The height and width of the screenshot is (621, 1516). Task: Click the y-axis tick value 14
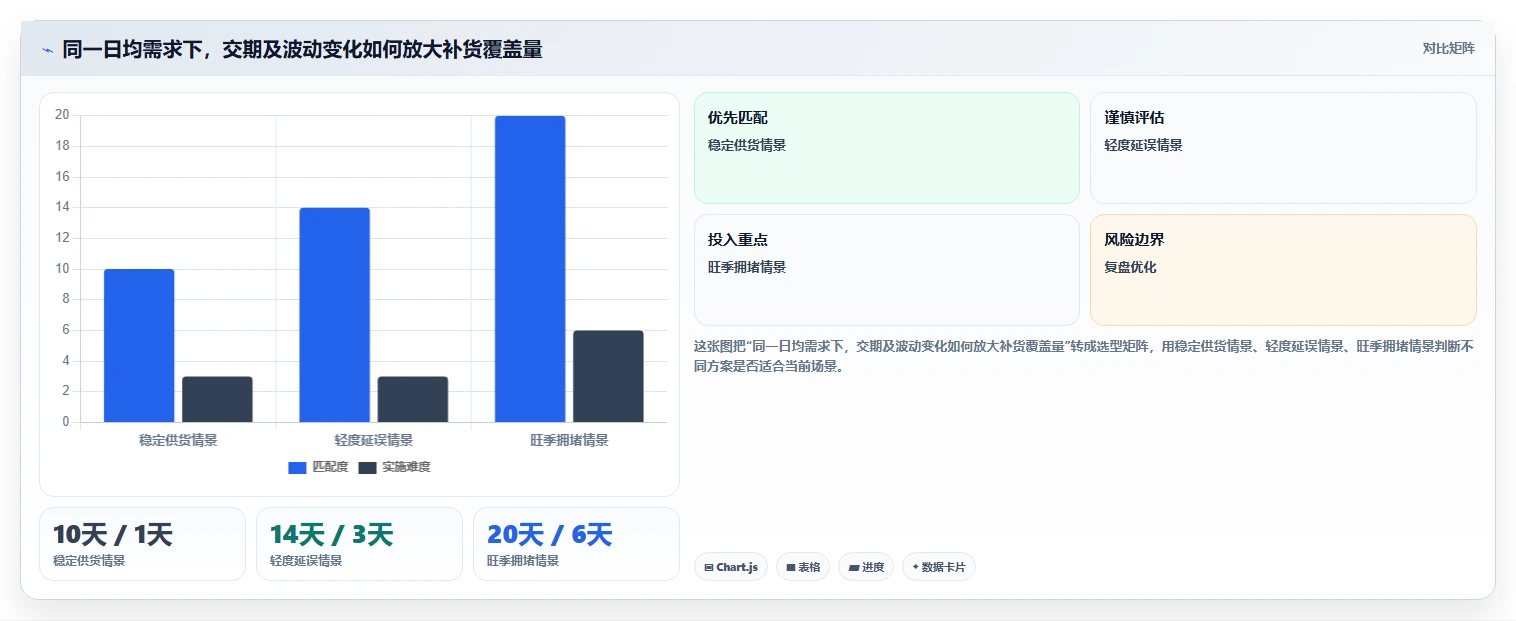click(x=62, y=207)
